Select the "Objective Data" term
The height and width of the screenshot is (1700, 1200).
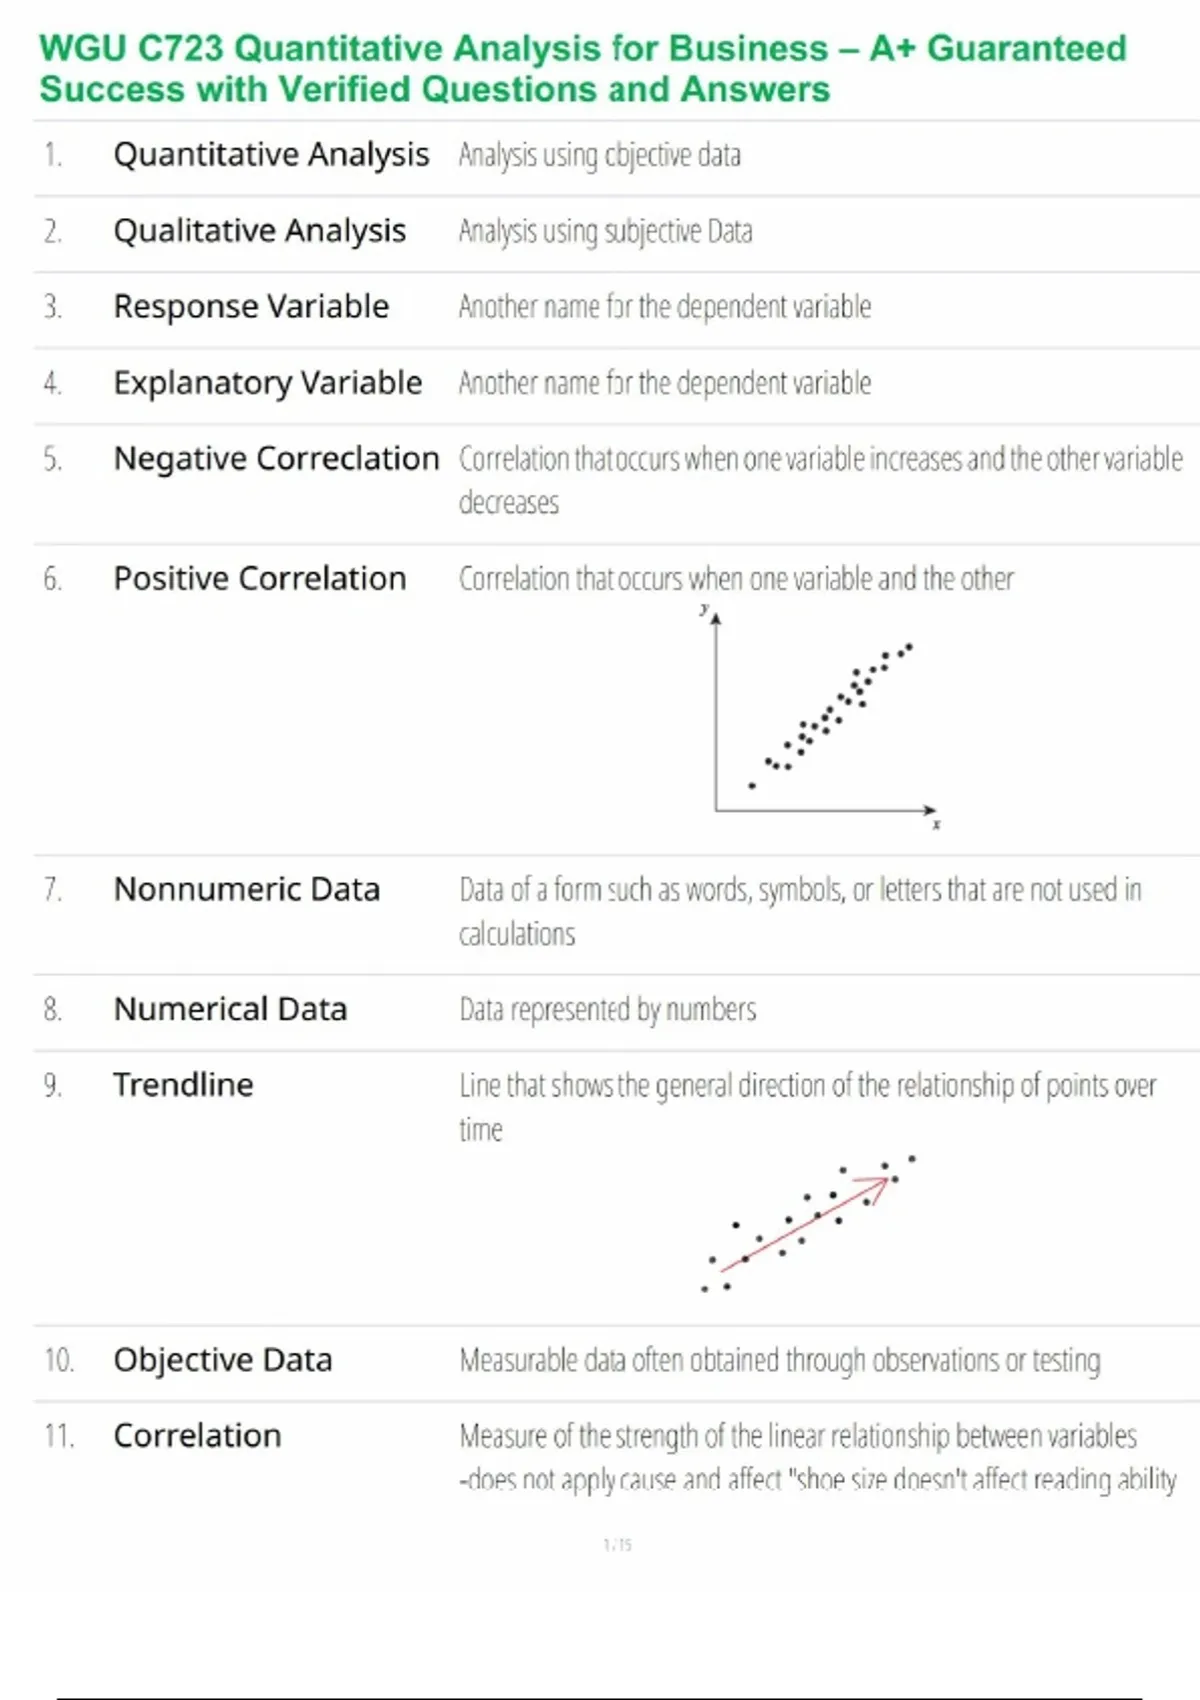(x=222, y=1361)
